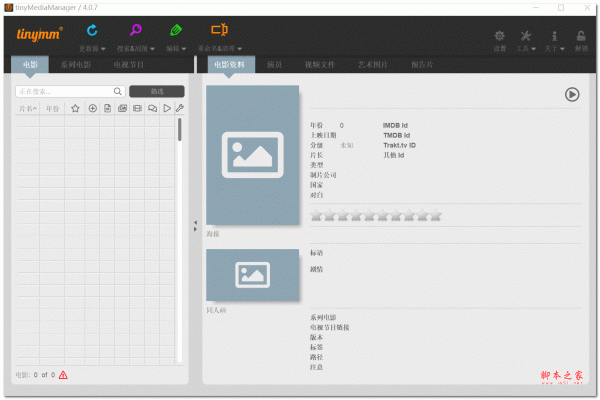The image size is (600, 400).
Task: Click the purple search & scrape magnifier icon
Action: coord(135,30)
